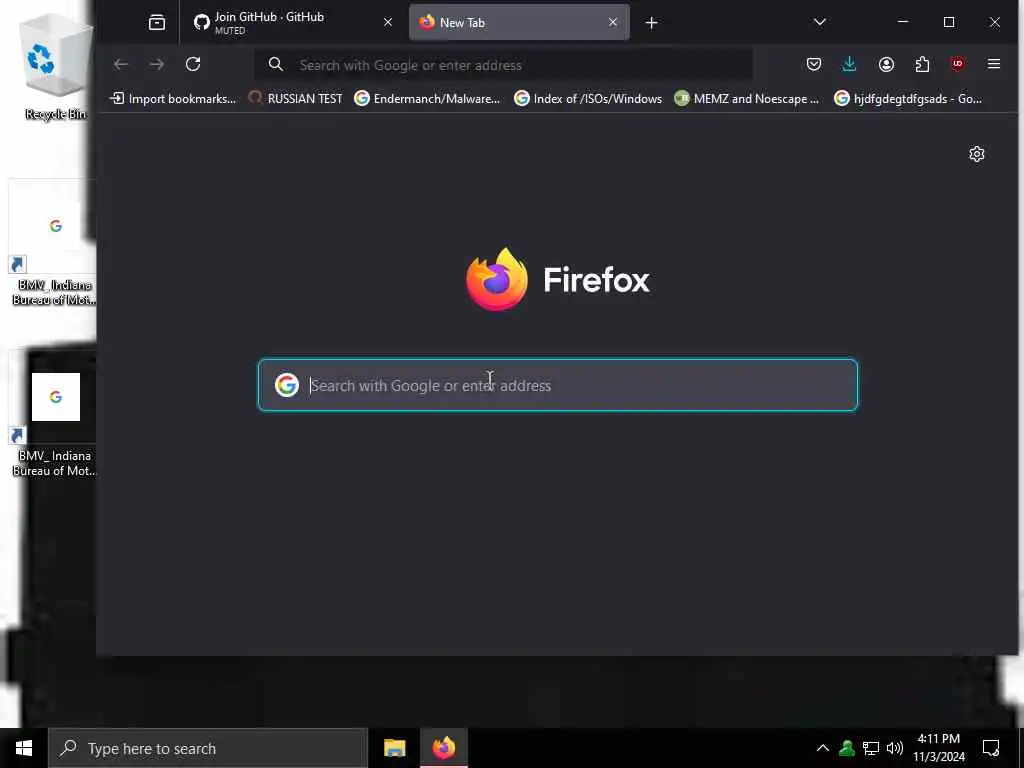Select Recycle Bin desktop icon
The image size is (1024, 768).
pos(55,69)
